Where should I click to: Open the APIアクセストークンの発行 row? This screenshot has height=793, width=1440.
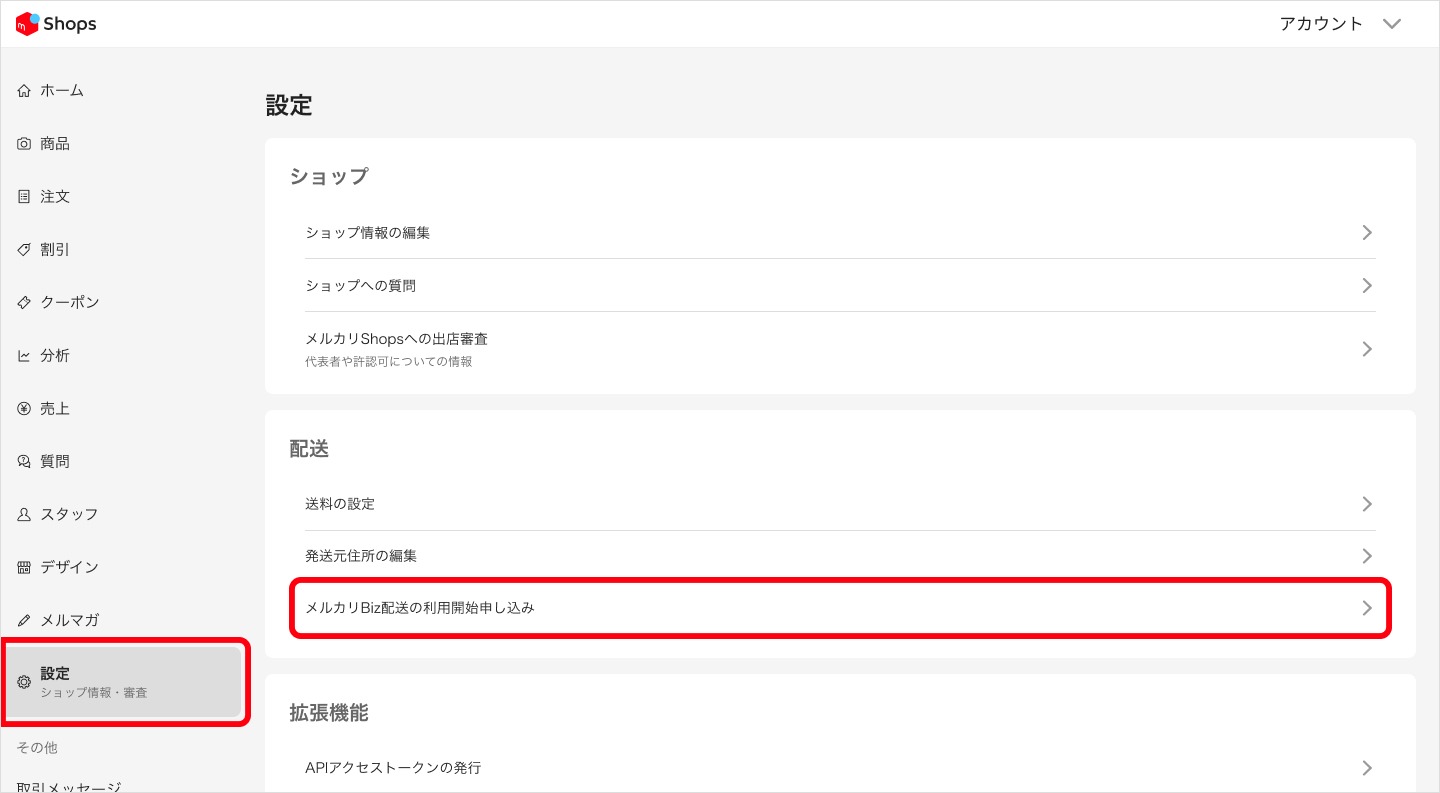click(393, 768)
